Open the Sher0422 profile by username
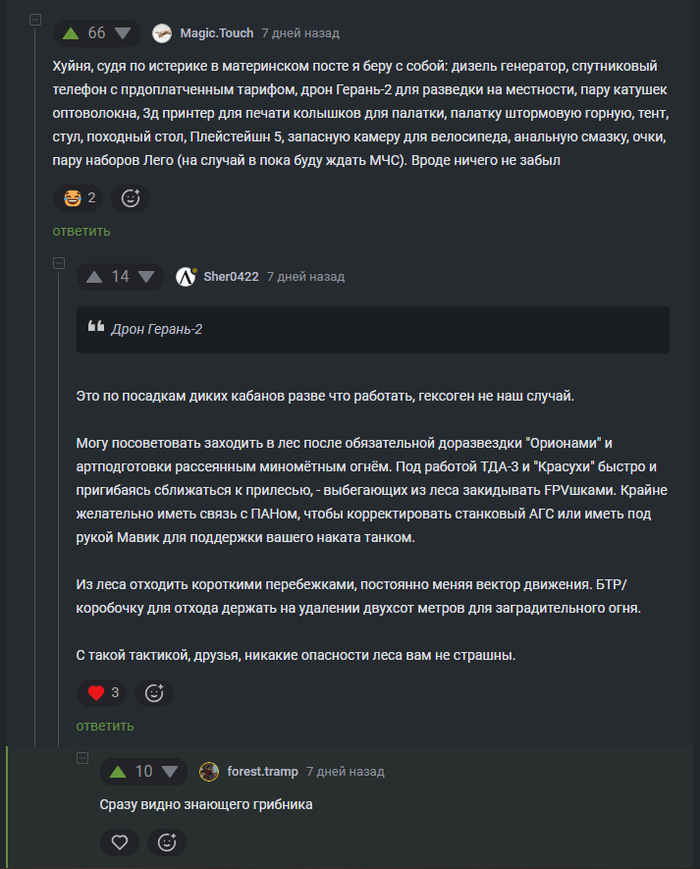The width and height of the screenshot is (700, 869). coord(231,277)
